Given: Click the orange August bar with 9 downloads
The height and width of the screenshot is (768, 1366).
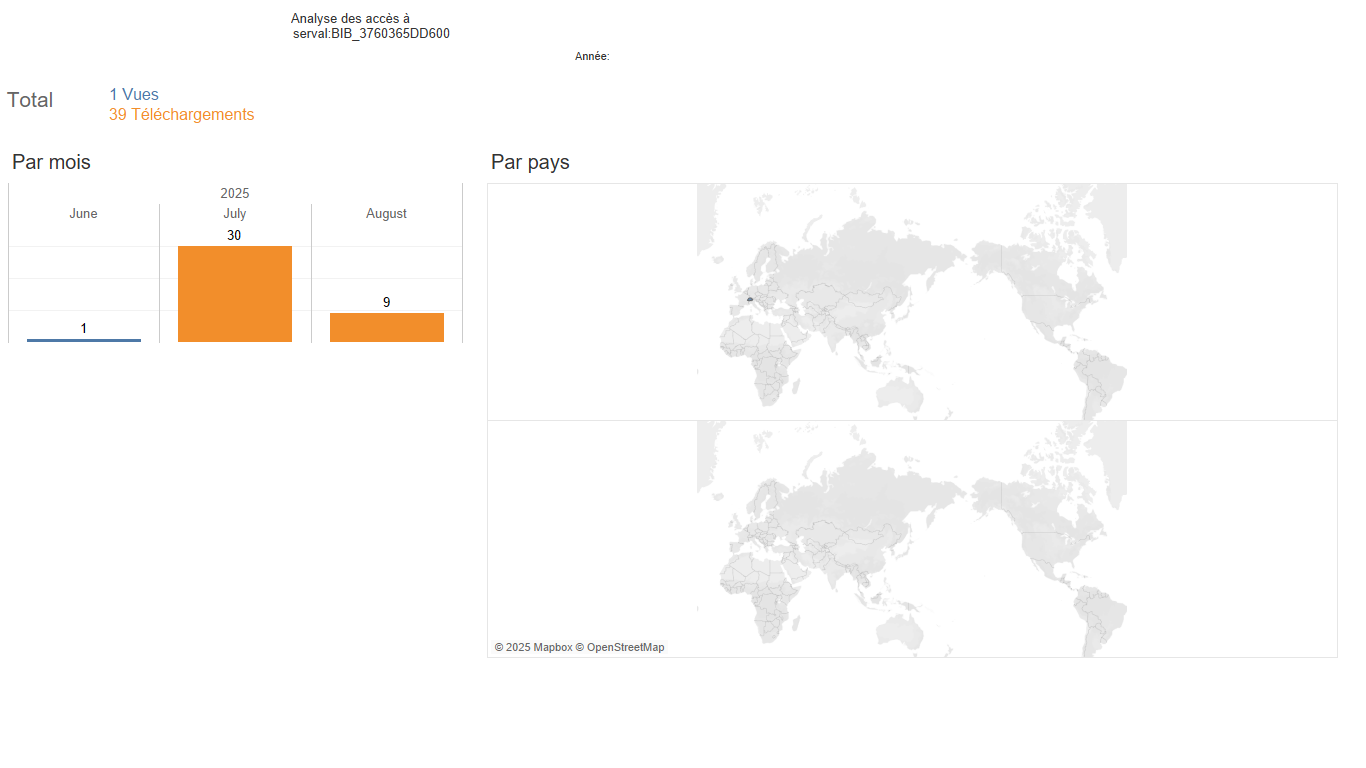Looking at the screenshot, I should pyautogui.click(x=387, y=327).
